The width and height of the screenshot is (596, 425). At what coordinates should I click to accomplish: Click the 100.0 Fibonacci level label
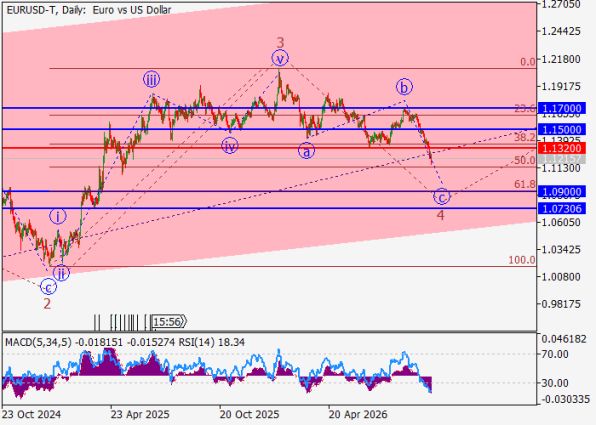click(522, 260)
